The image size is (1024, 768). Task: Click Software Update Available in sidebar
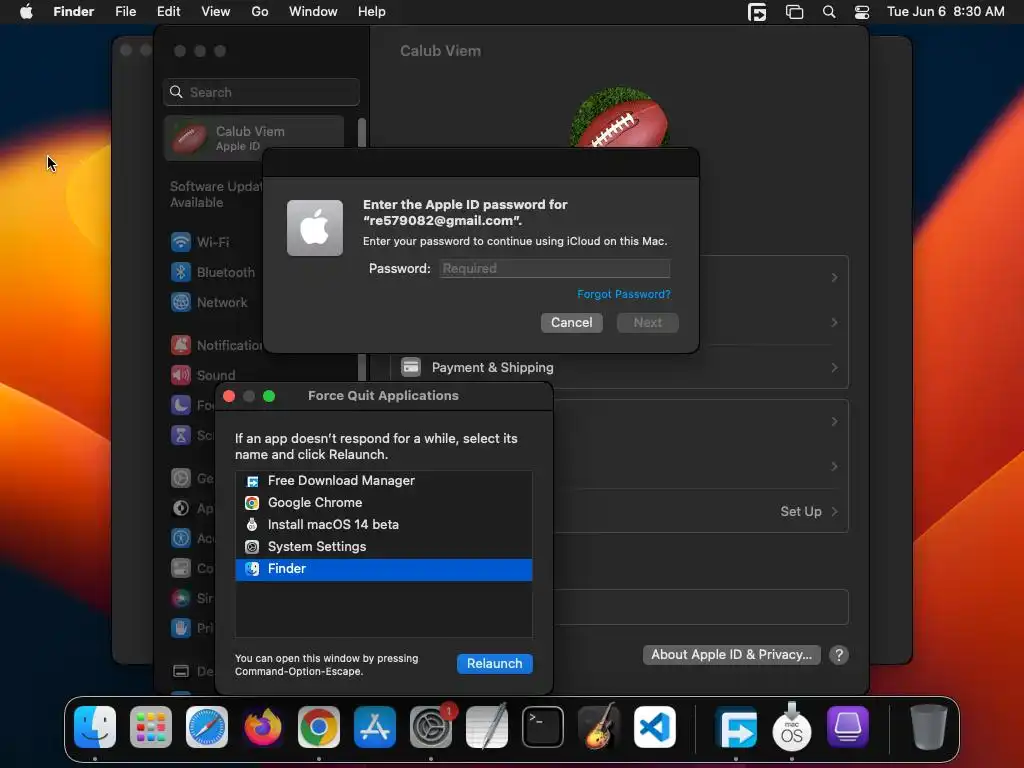click(x=216, y=195)
